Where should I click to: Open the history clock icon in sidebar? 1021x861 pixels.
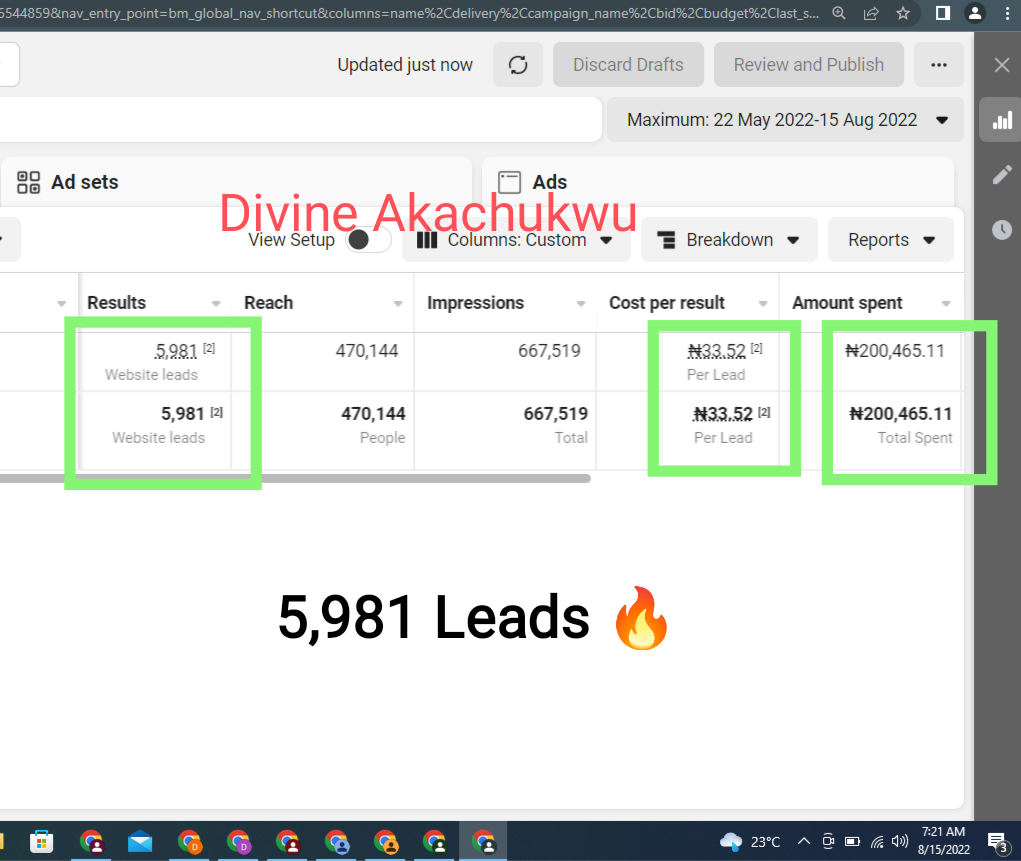click(1001, 230)
